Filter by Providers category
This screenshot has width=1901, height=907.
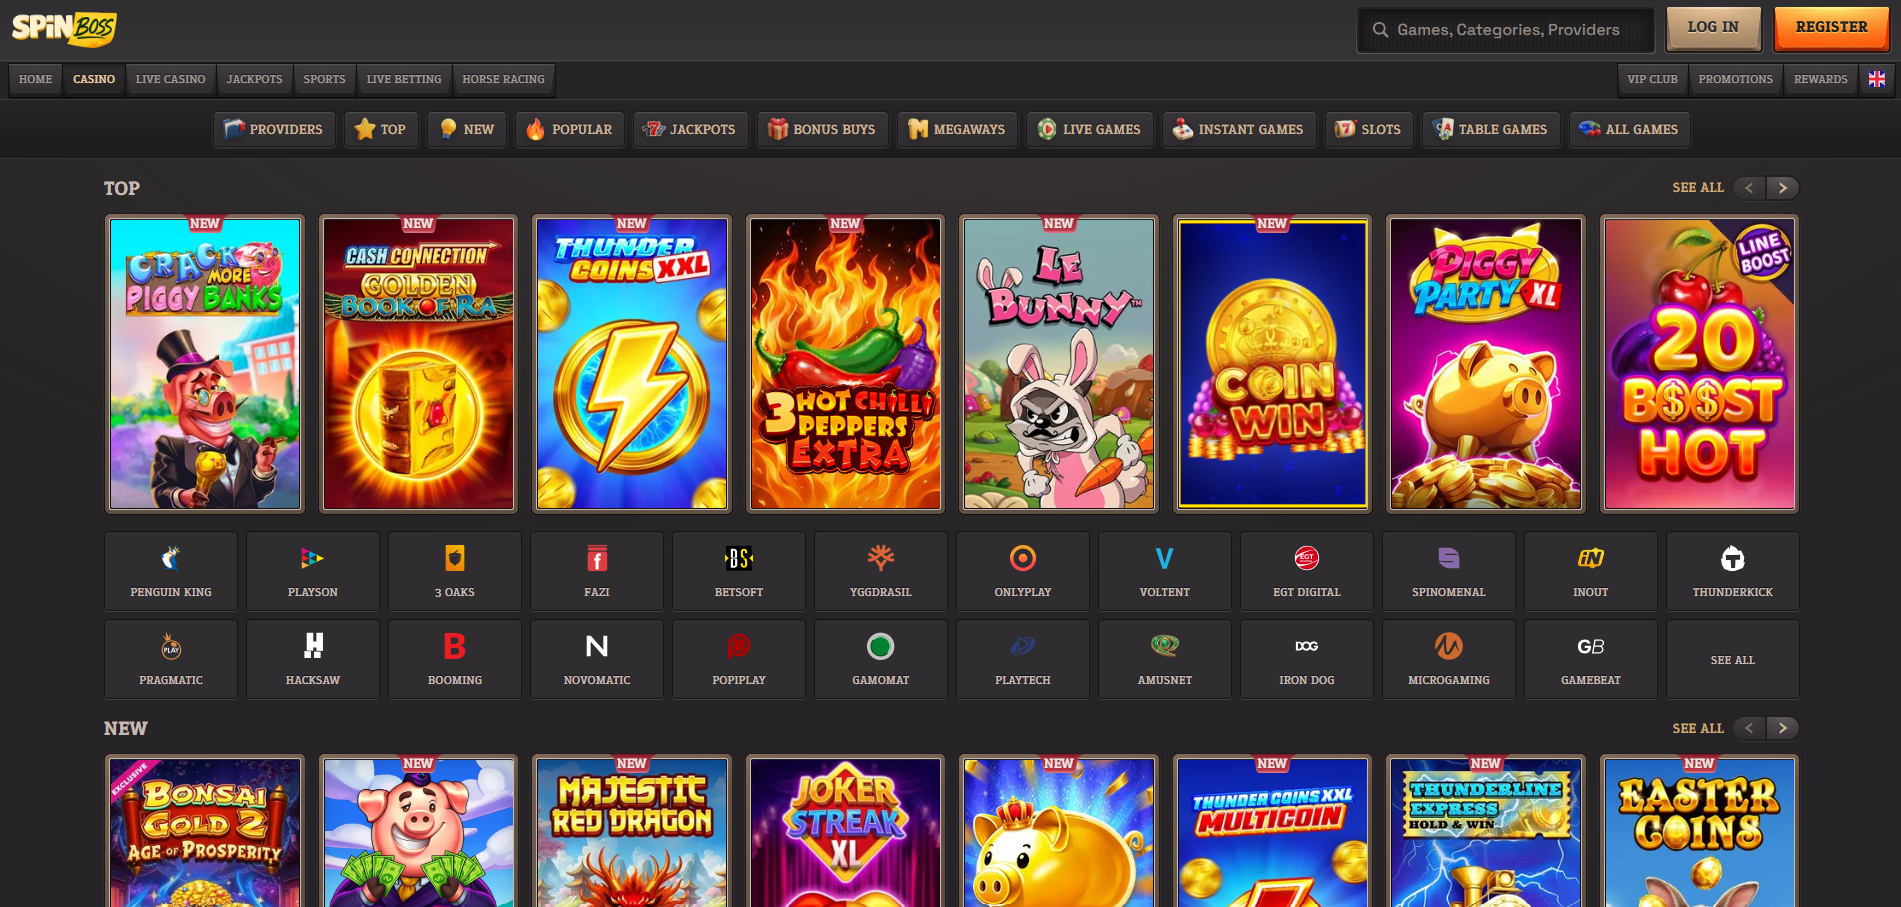274,129
